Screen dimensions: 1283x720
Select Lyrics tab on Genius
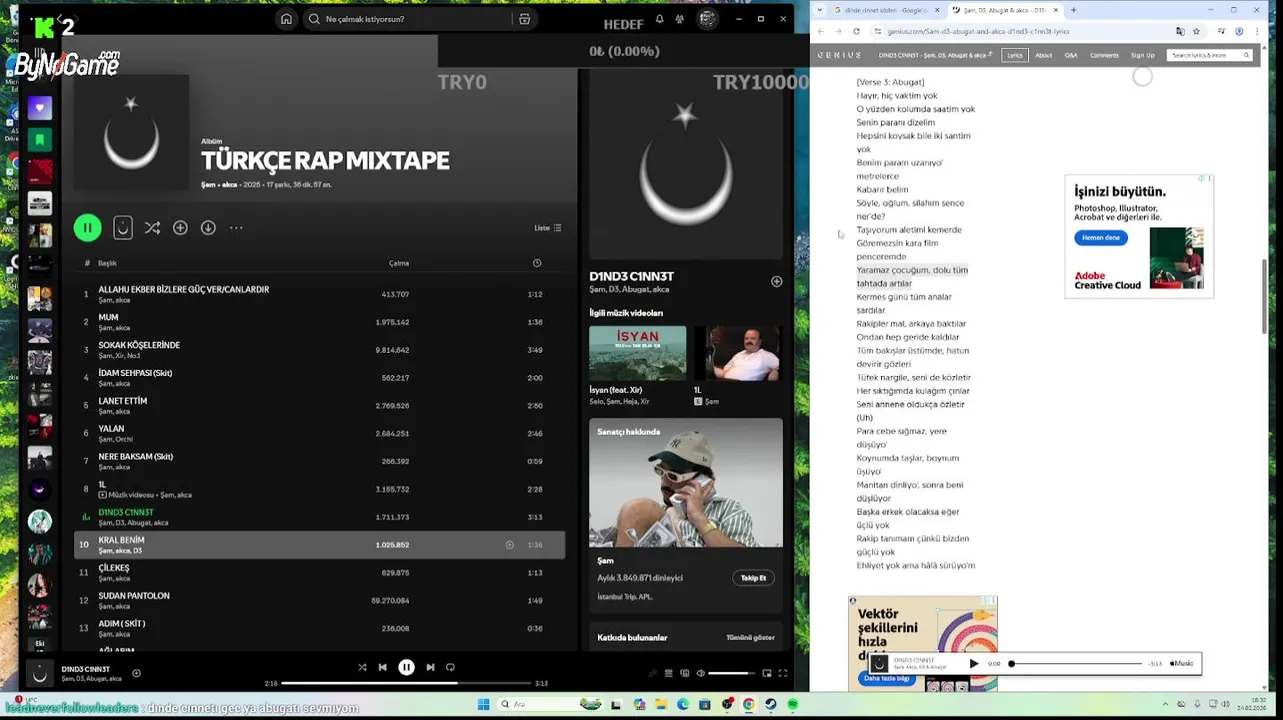(1015, 55)
